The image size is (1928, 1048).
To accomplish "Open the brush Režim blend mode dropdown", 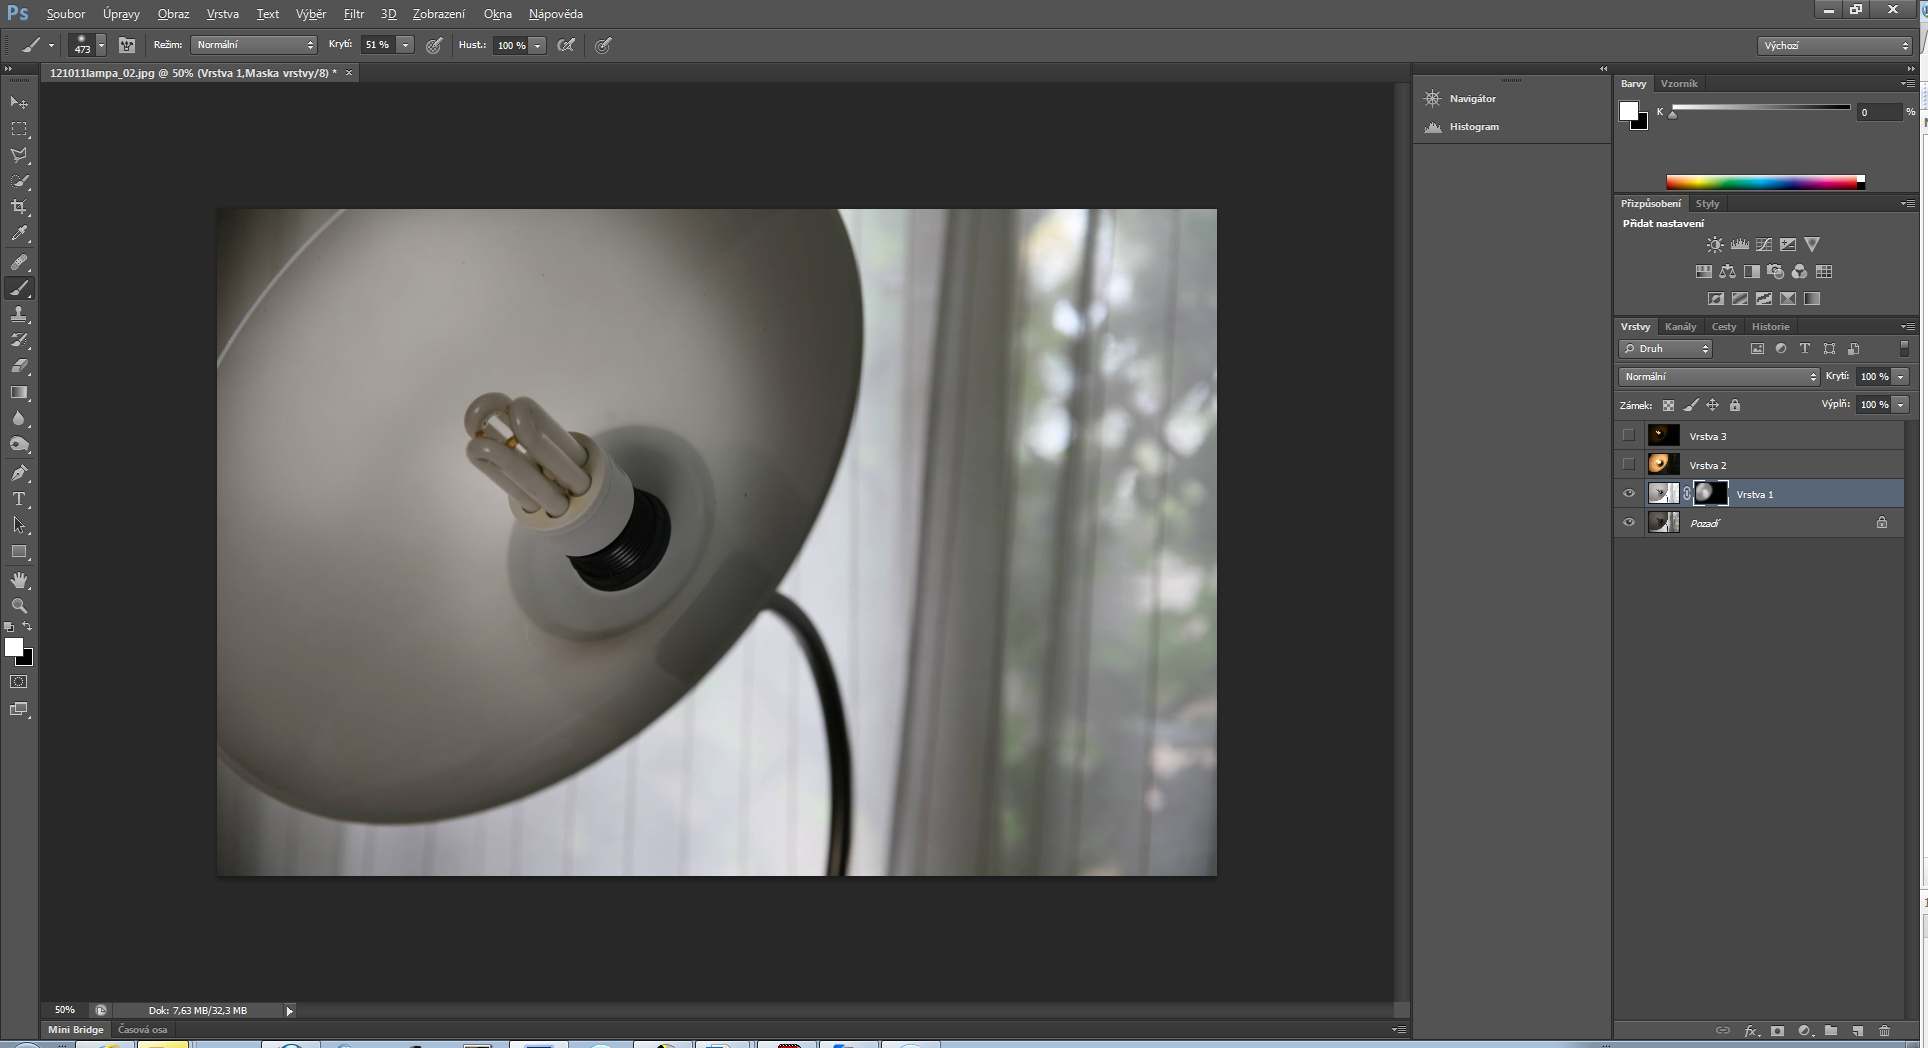I will point(255,45).
